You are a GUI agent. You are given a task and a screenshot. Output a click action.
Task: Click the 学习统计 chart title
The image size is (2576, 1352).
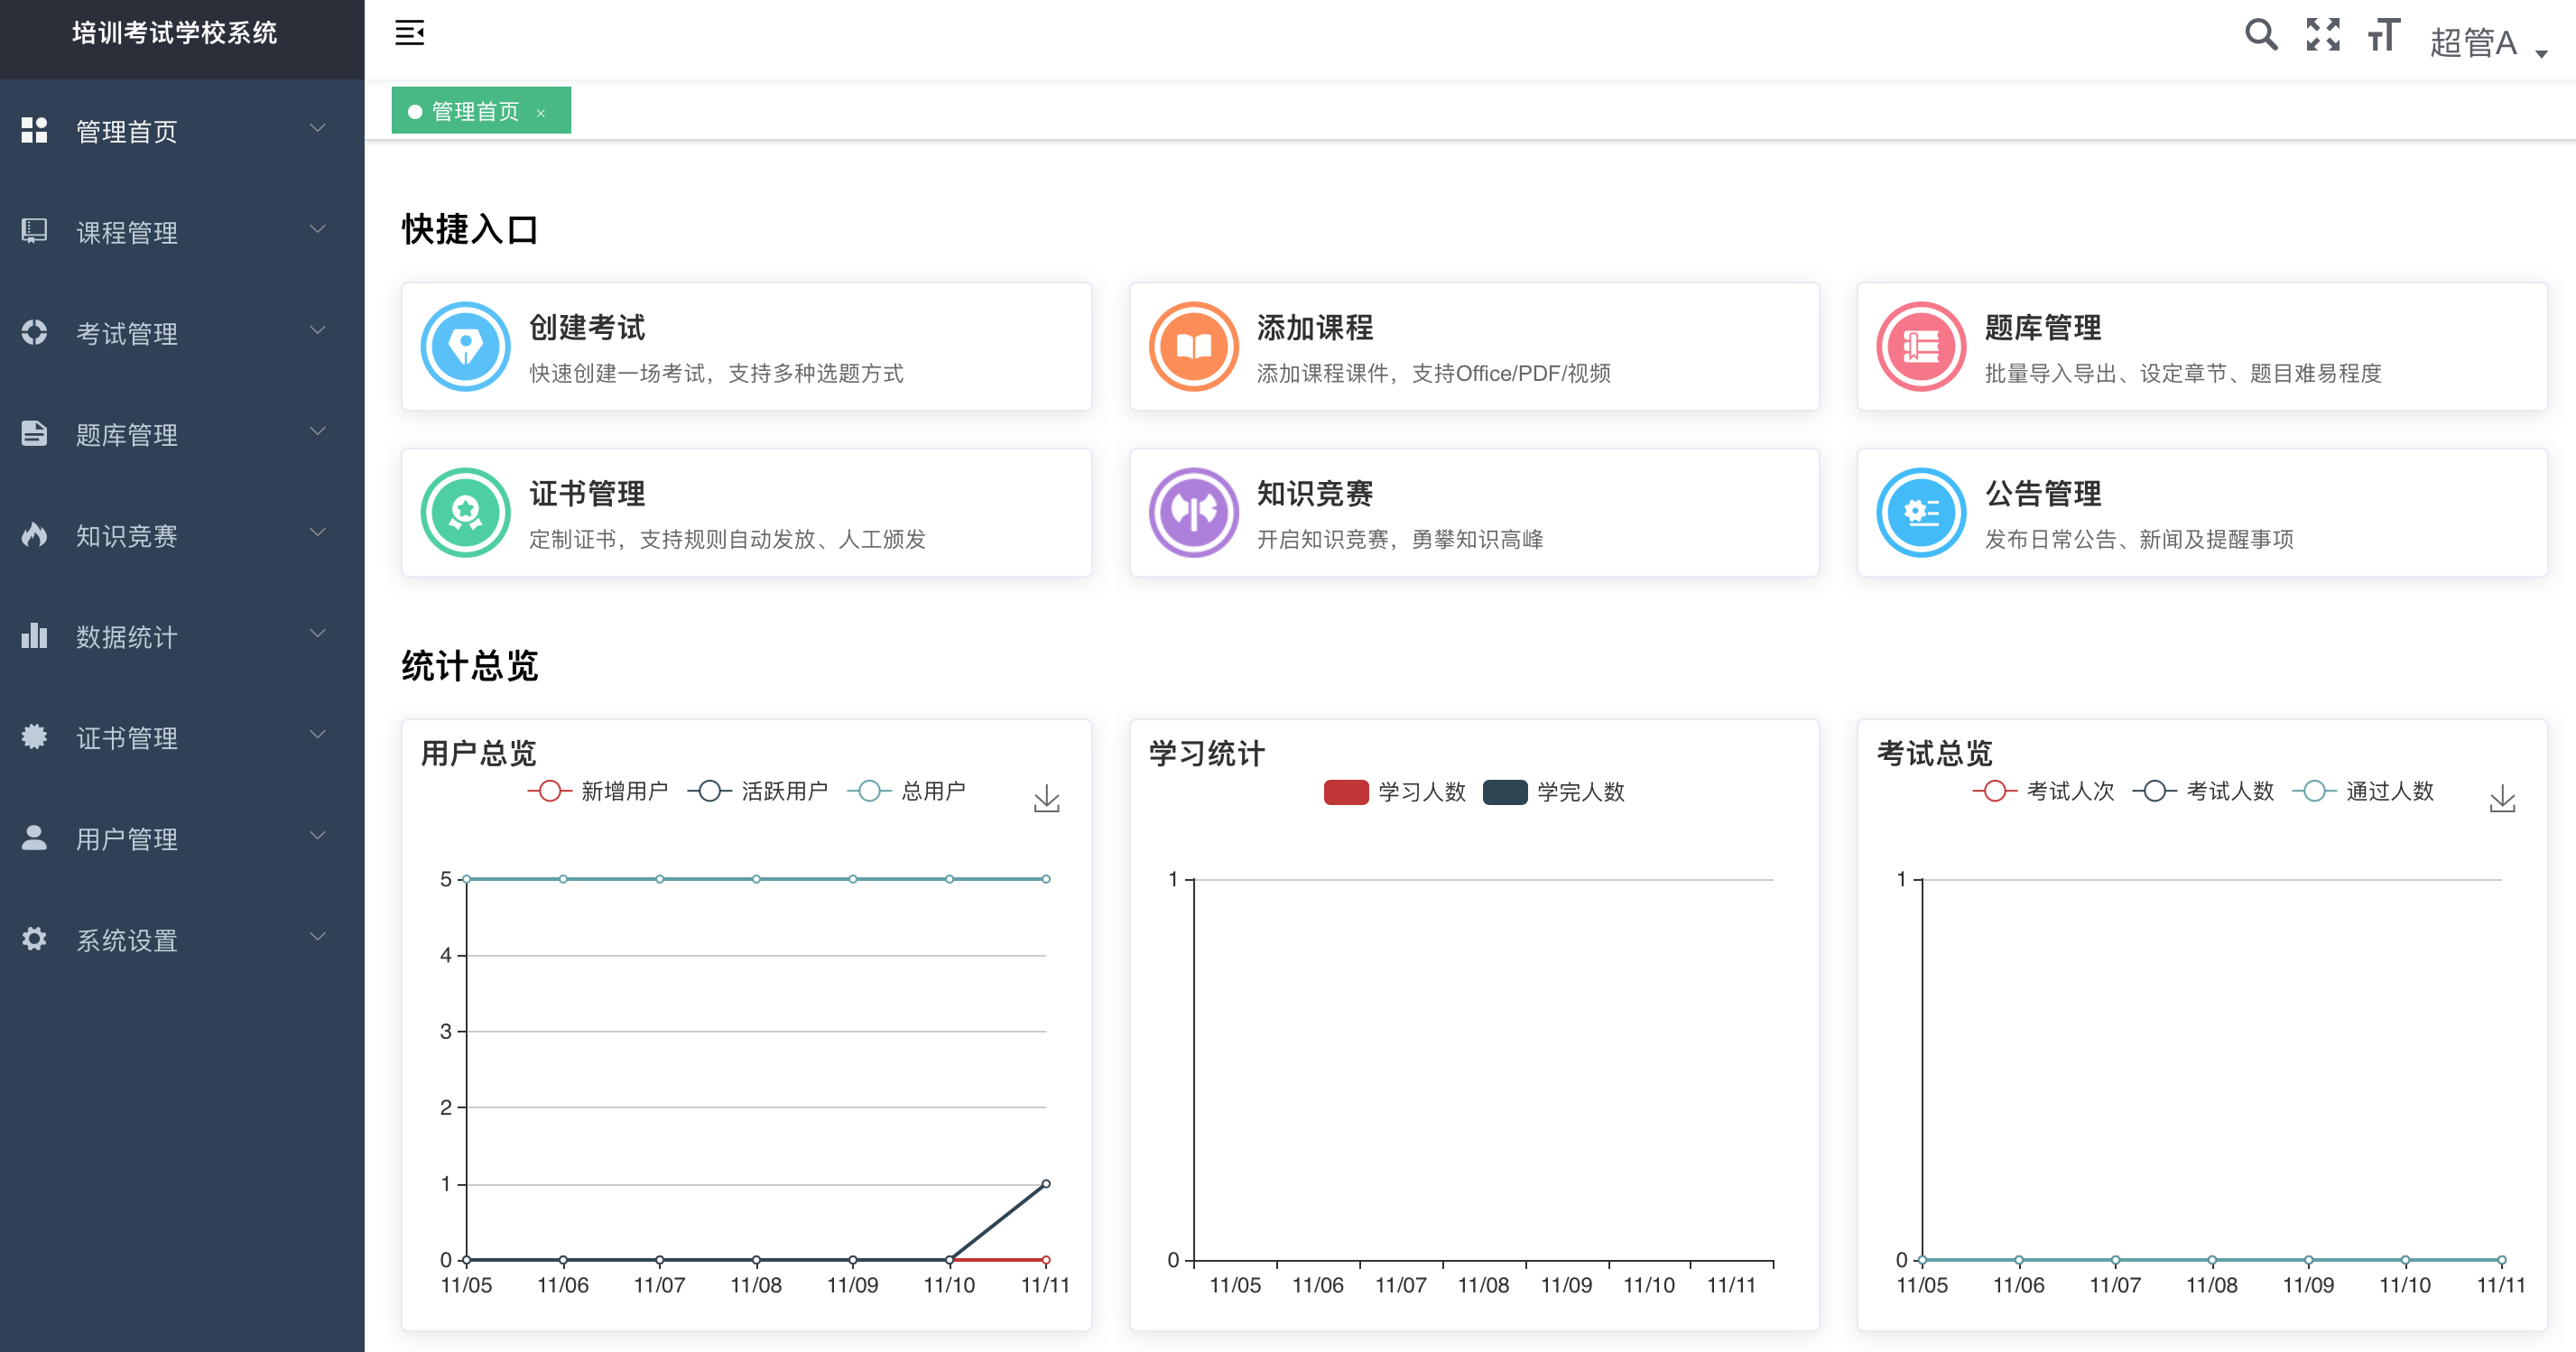1207,753
